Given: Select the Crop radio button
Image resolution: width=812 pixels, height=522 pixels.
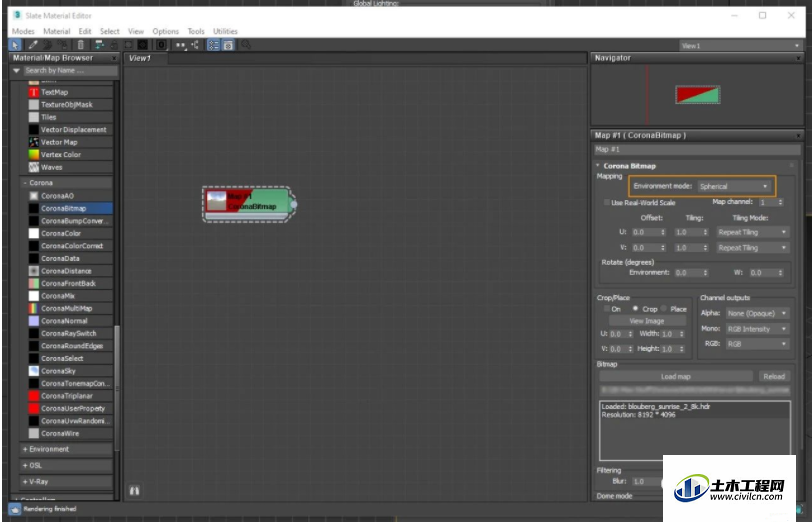Looking at the screenshot, I should (635, 308).
